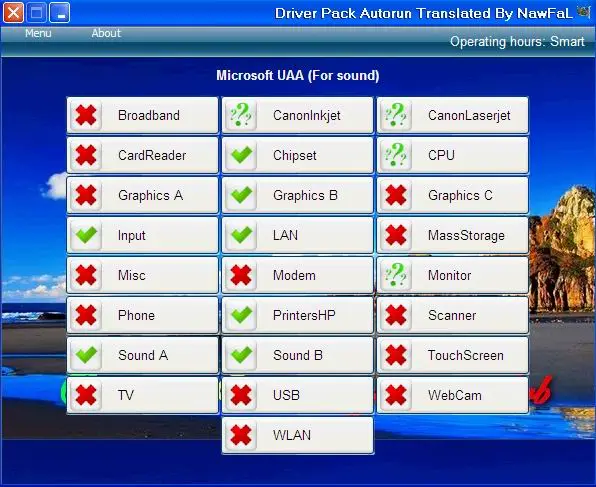Choose the Graphics B driver button
The image size is (596, 487).
[298, 195]
